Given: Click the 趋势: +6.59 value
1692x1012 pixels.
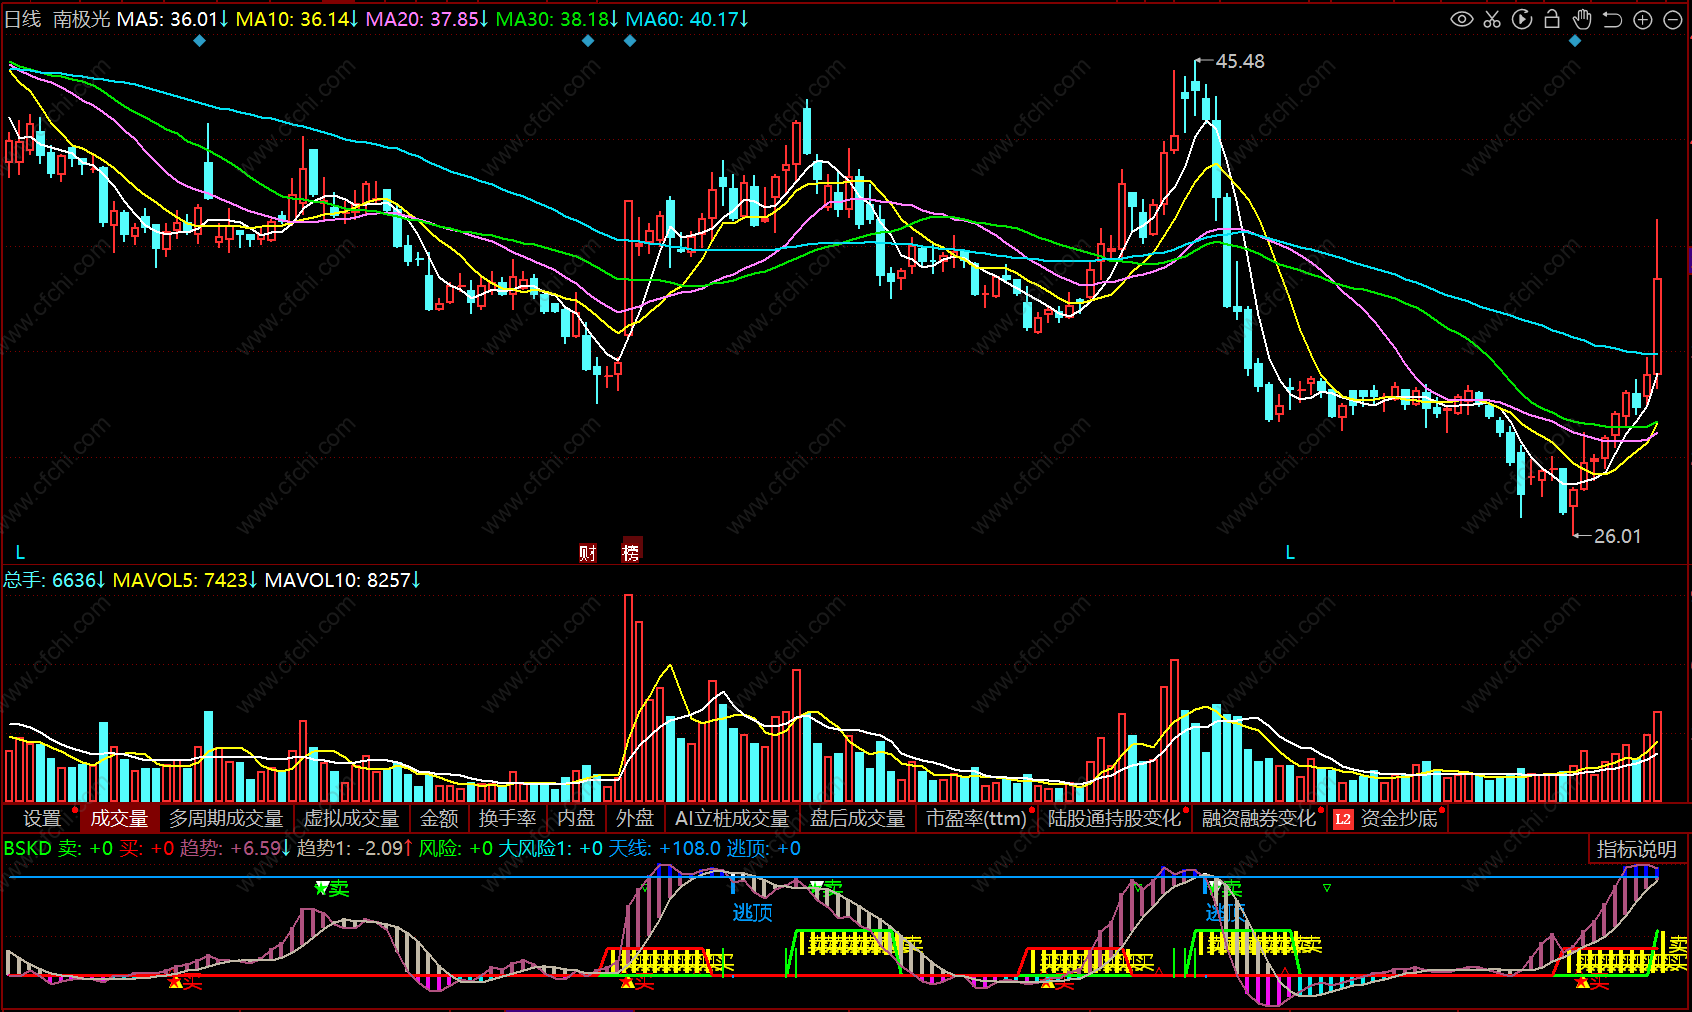Looking at the screenshot, I should click(235, 849).
